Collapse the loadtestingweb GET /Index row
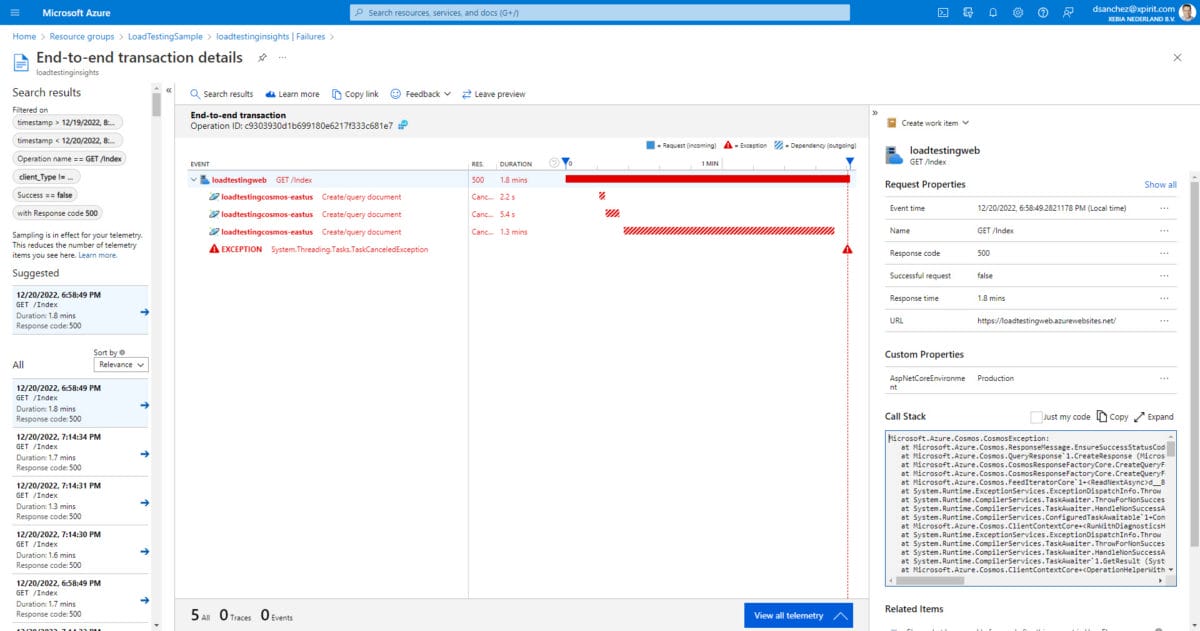 (195, 178)
